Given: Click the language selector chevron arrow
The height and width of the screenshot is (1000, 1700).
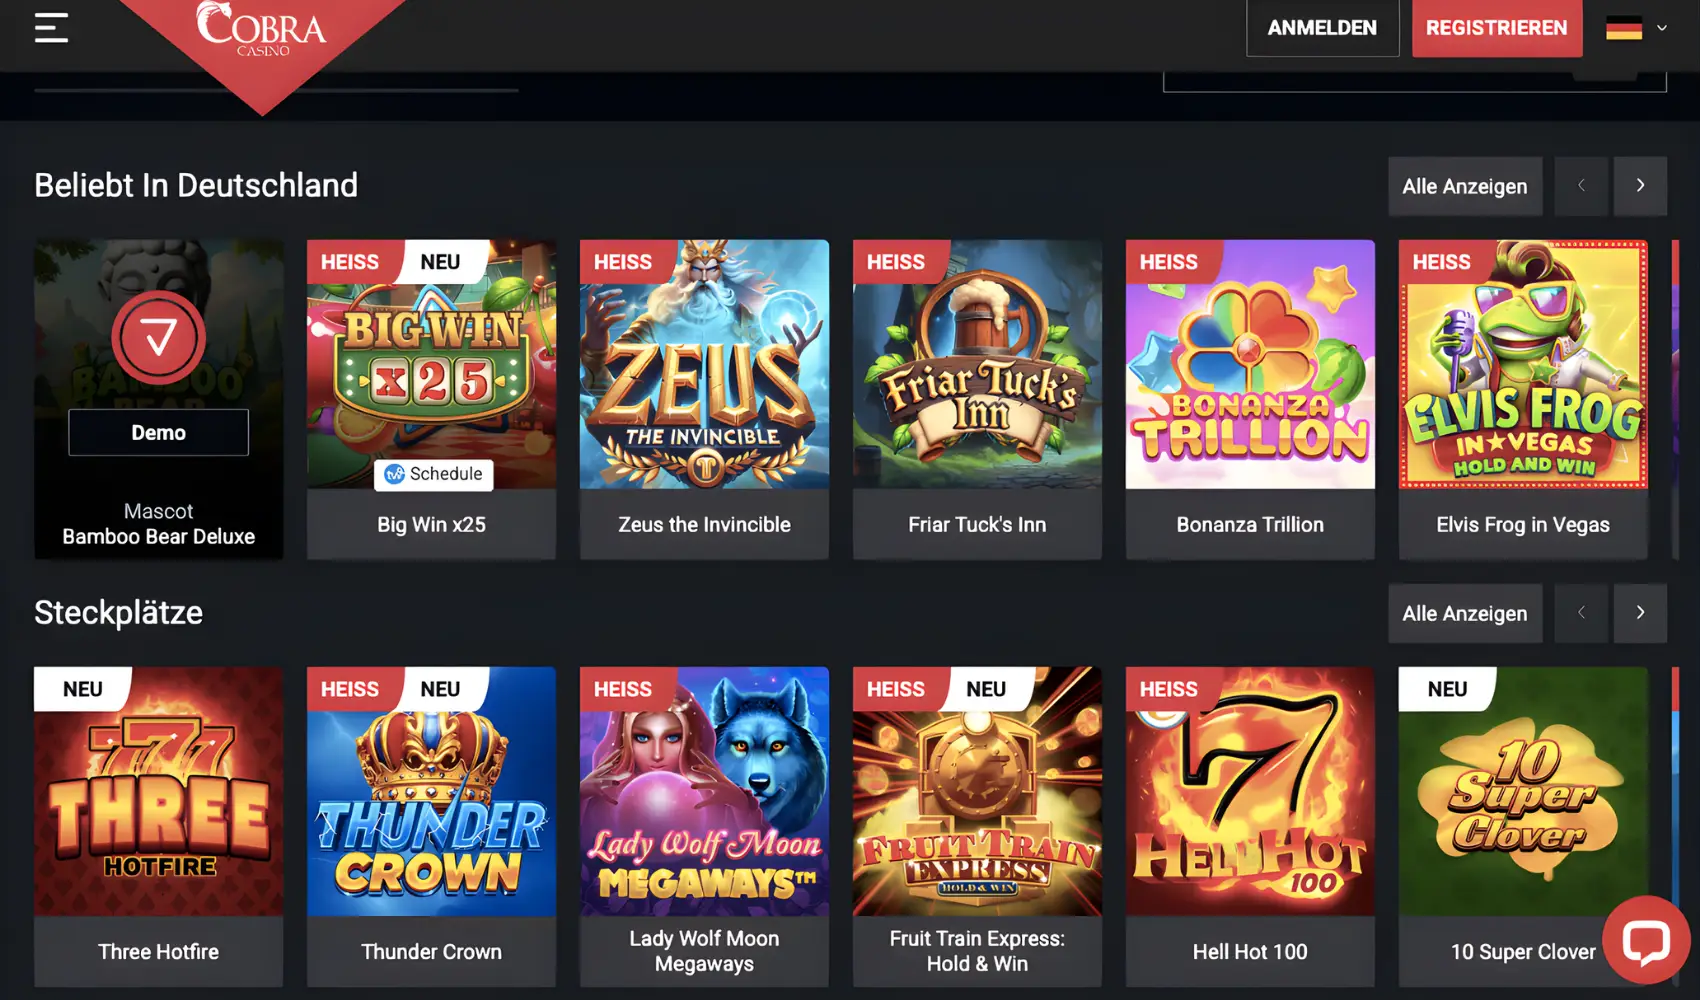Looking at the screenshot, I should (x=1662, y=28).
